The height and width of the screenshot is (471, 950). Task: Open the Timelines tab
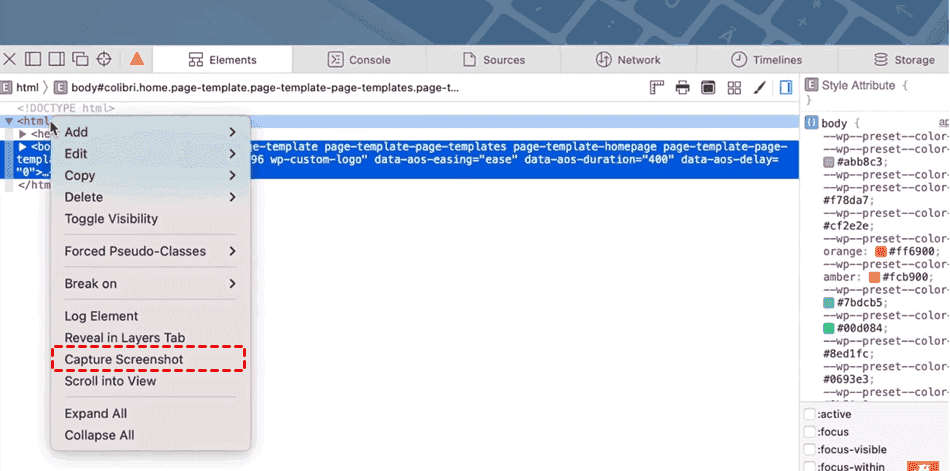(x=767, y=60)
